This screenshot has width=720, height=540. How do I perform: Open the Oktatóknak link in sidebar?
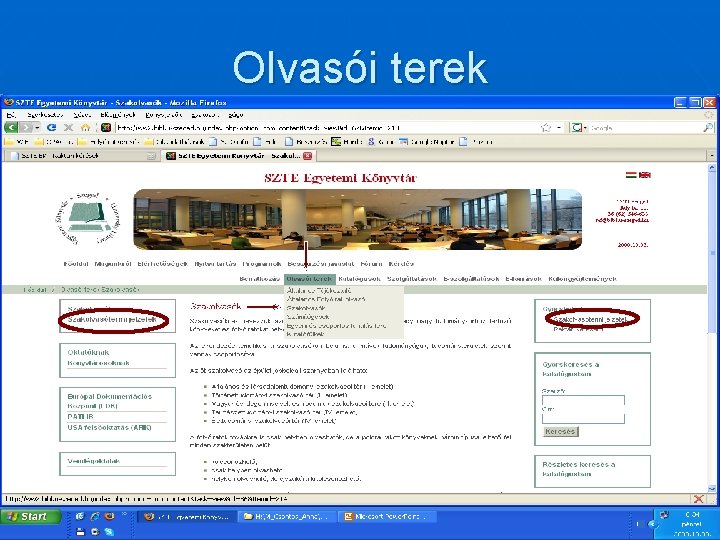88,352
